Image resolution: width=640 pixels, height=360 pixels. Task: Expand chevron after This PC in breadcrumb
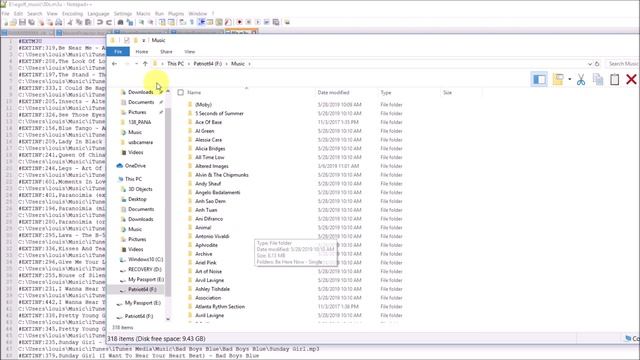pyautogui.click(x=189, y=64)
